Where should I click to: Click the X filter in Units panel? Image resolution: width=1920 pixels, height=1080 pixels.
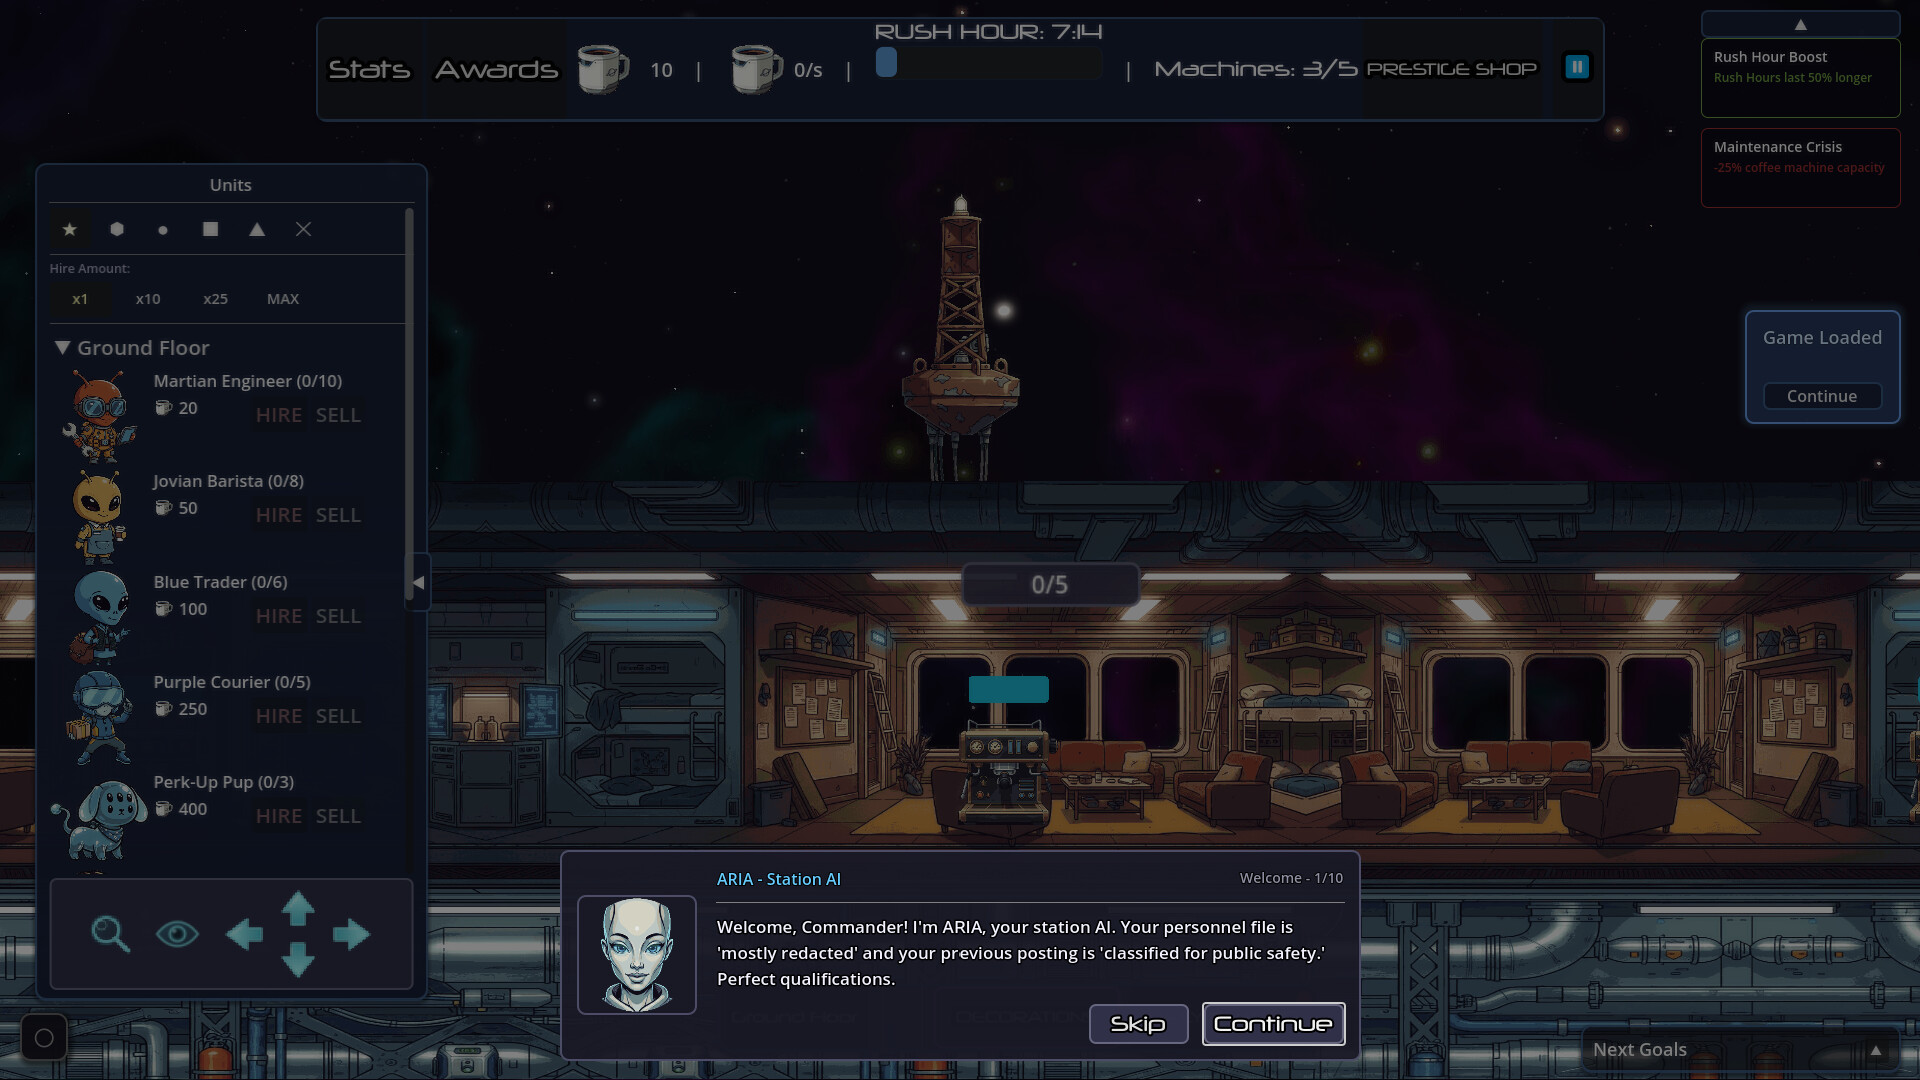pyautogui.click(x=303, y=229)
